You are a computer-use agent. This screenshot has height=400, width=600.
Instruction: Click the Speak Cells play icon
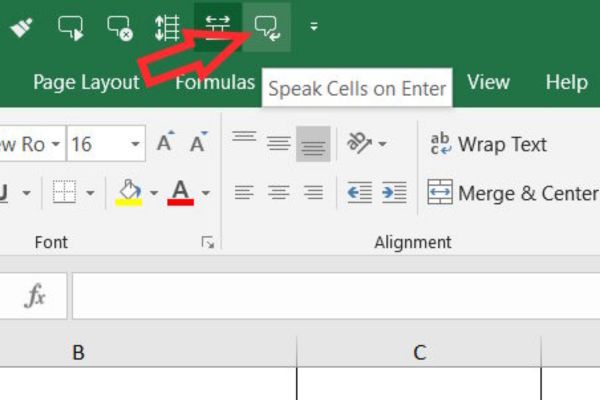pyautogui.click(x=71, y=28)
